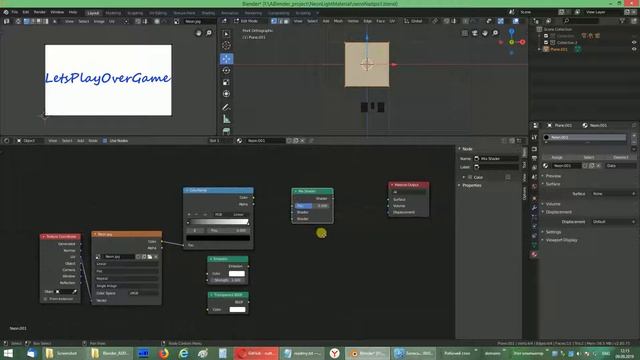Toggle visibility eye of Collection 2
640x360 pixels.
[x=634, y=42]
